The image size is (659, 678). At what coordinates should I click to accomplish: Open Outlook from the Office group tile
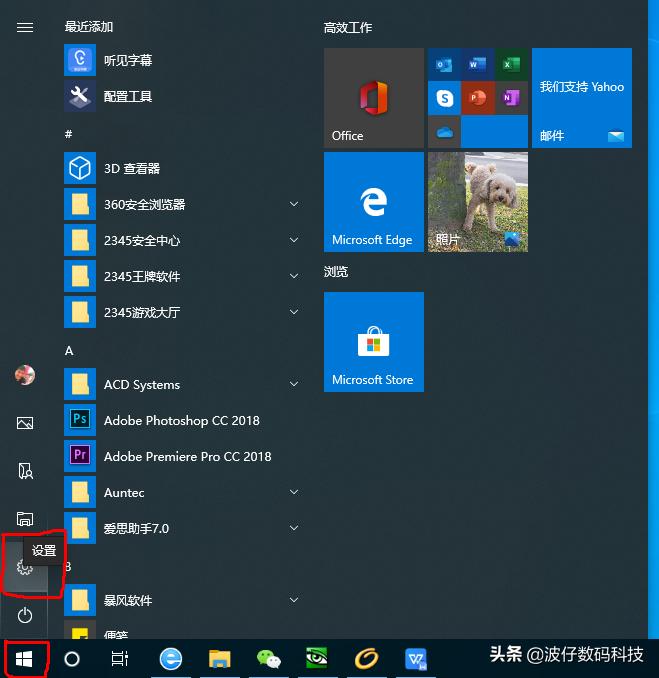tap(444, 64)
